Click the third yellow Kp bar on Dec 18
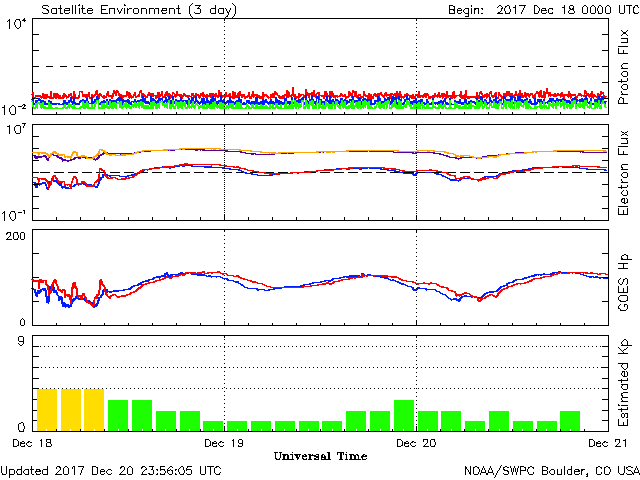The image size is (640, 480). pos(94,410)
